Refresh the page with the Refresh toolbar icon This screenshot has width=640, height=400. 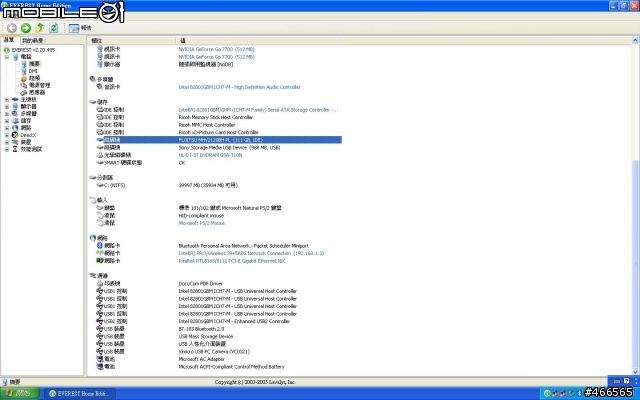53,28
